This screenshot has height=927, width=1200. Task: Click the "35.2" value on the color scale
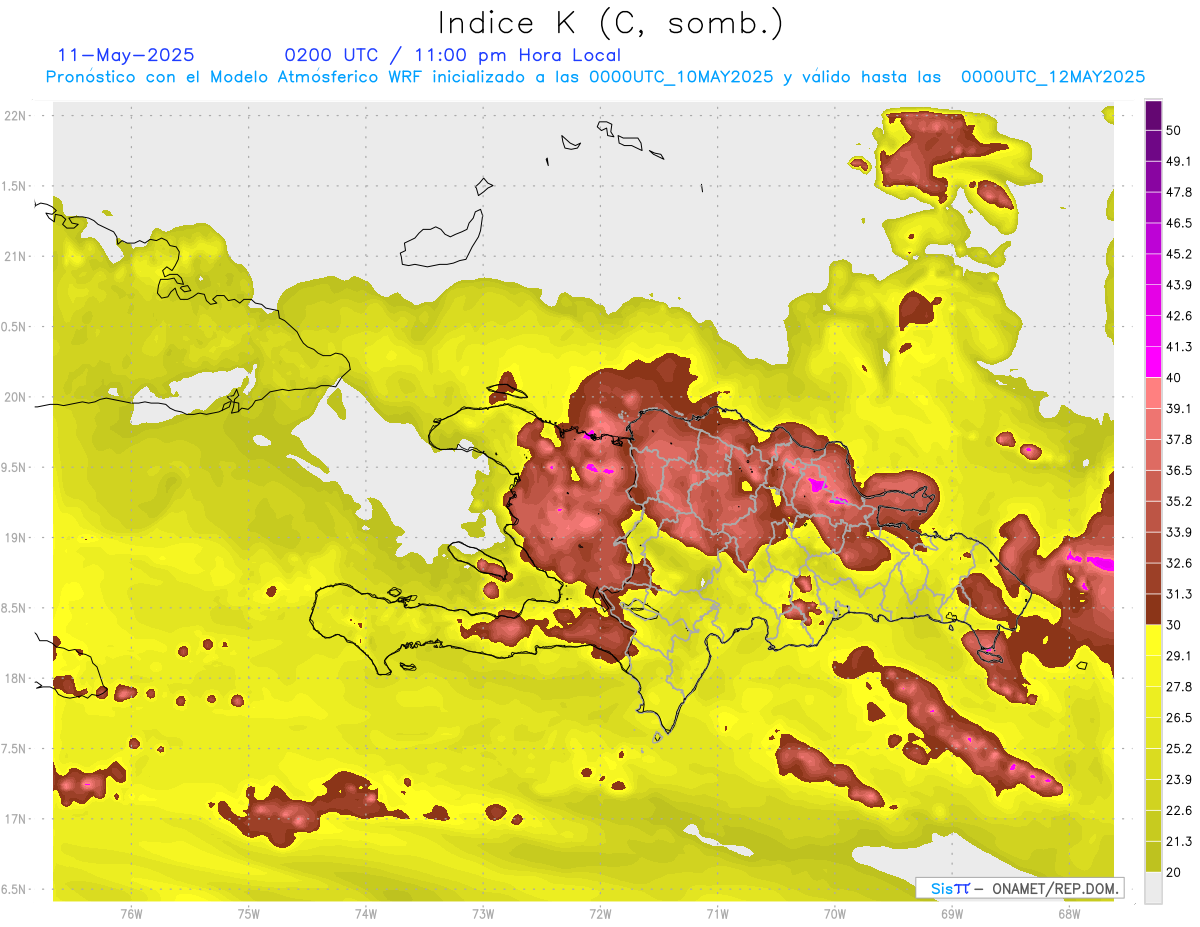(1179, 501)
